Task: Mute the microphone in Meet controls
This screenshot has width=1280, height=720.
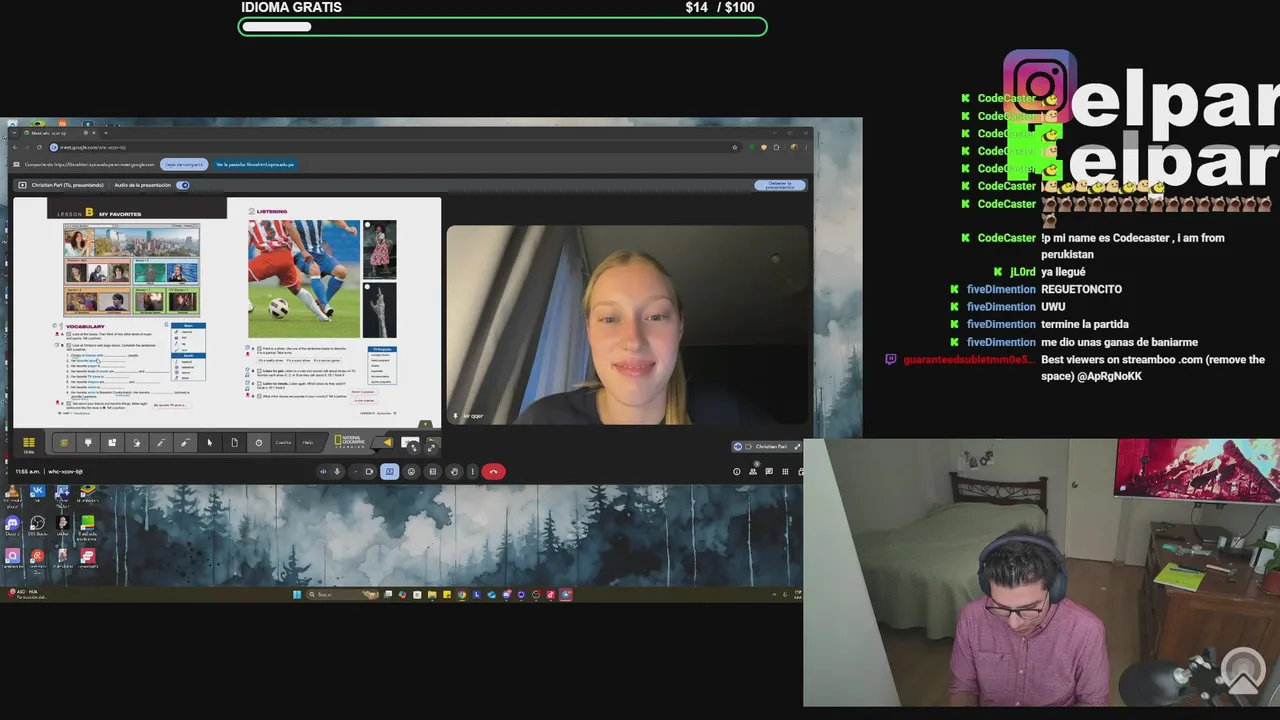Action: click(x=337, y=472)
